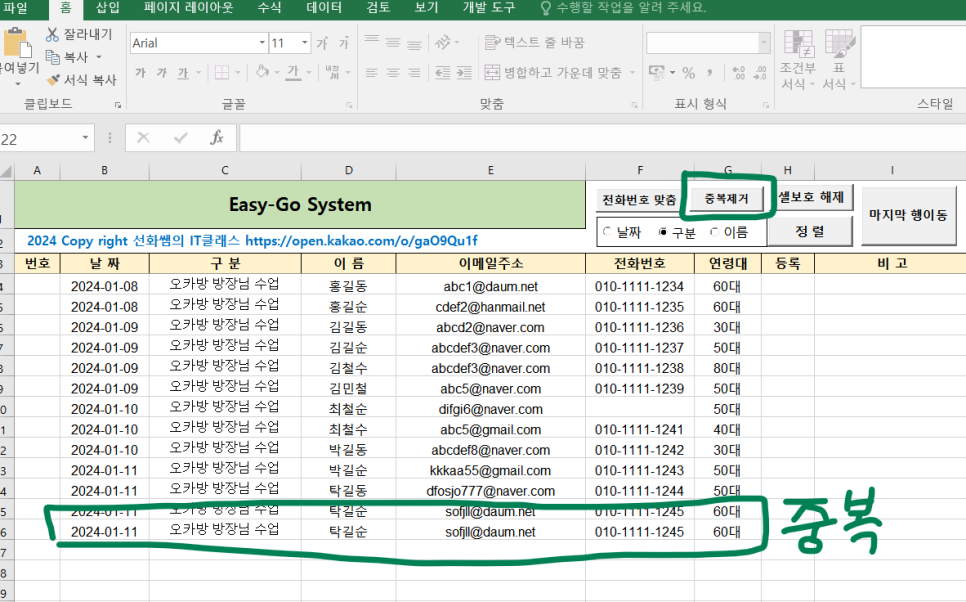Toggle underline formatting

coord(183,73)
